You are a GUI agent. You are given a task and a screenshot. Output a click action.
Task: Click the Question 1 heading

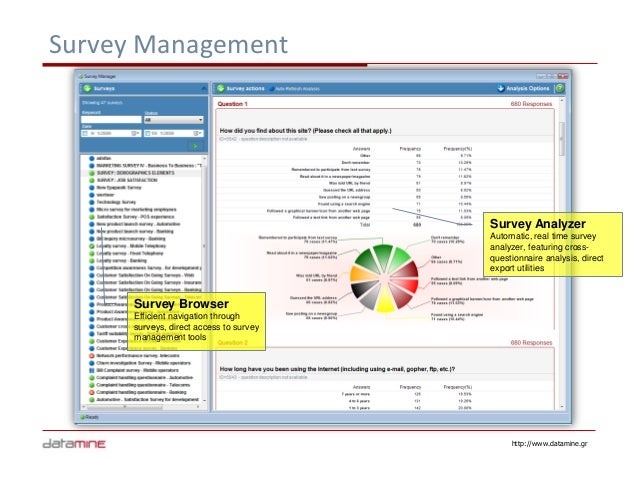click(232, 104)
